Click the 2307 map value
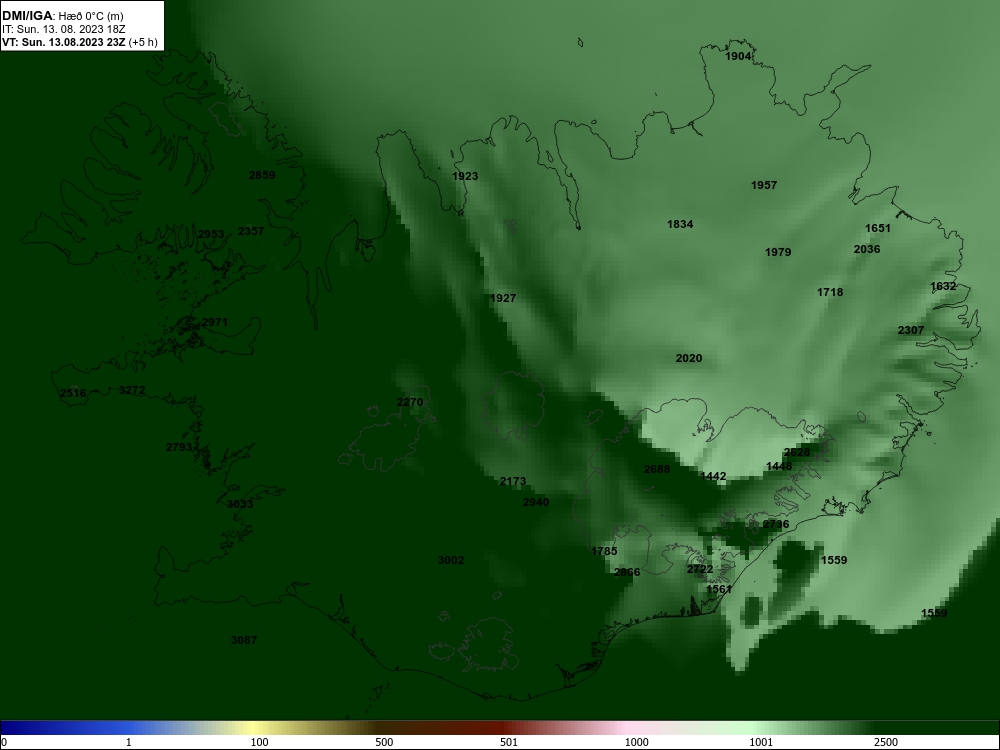The width and height of the screenshot is (1000, 750). click(911, 330)
